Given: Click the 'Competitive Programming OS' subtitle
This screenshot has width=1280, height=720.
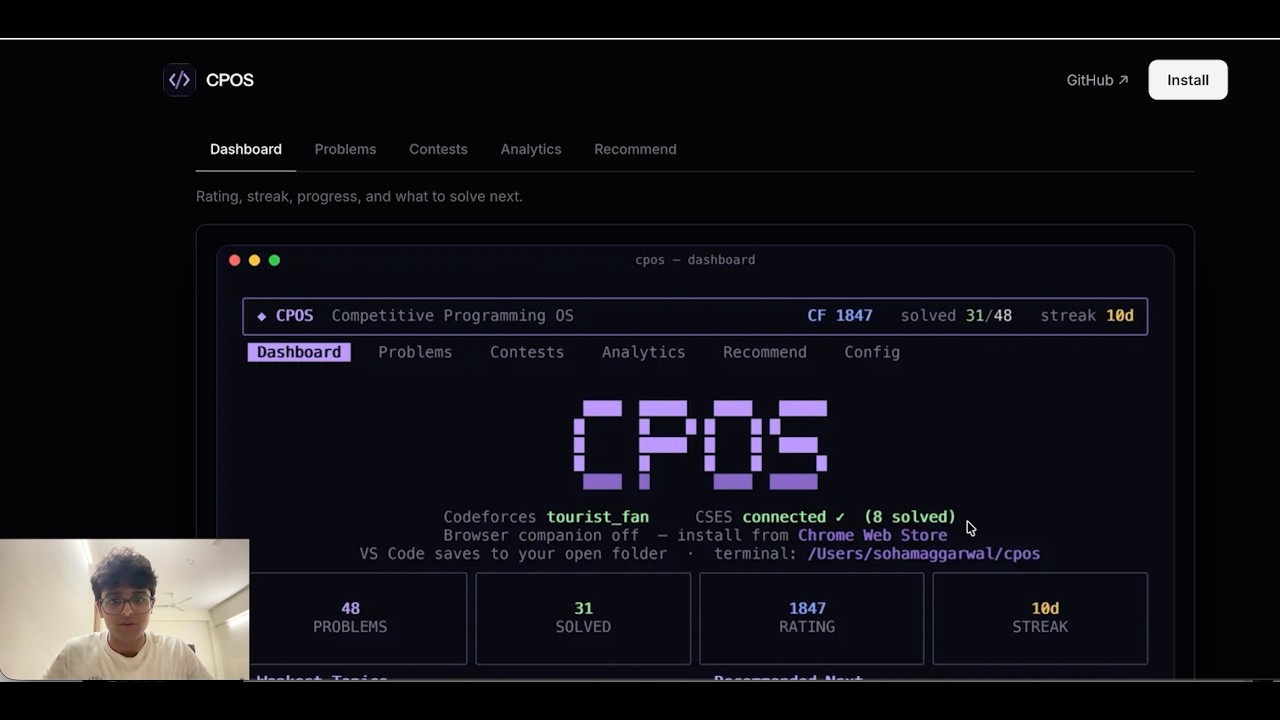Looking at the screenshot, I should tap(453, 316).
